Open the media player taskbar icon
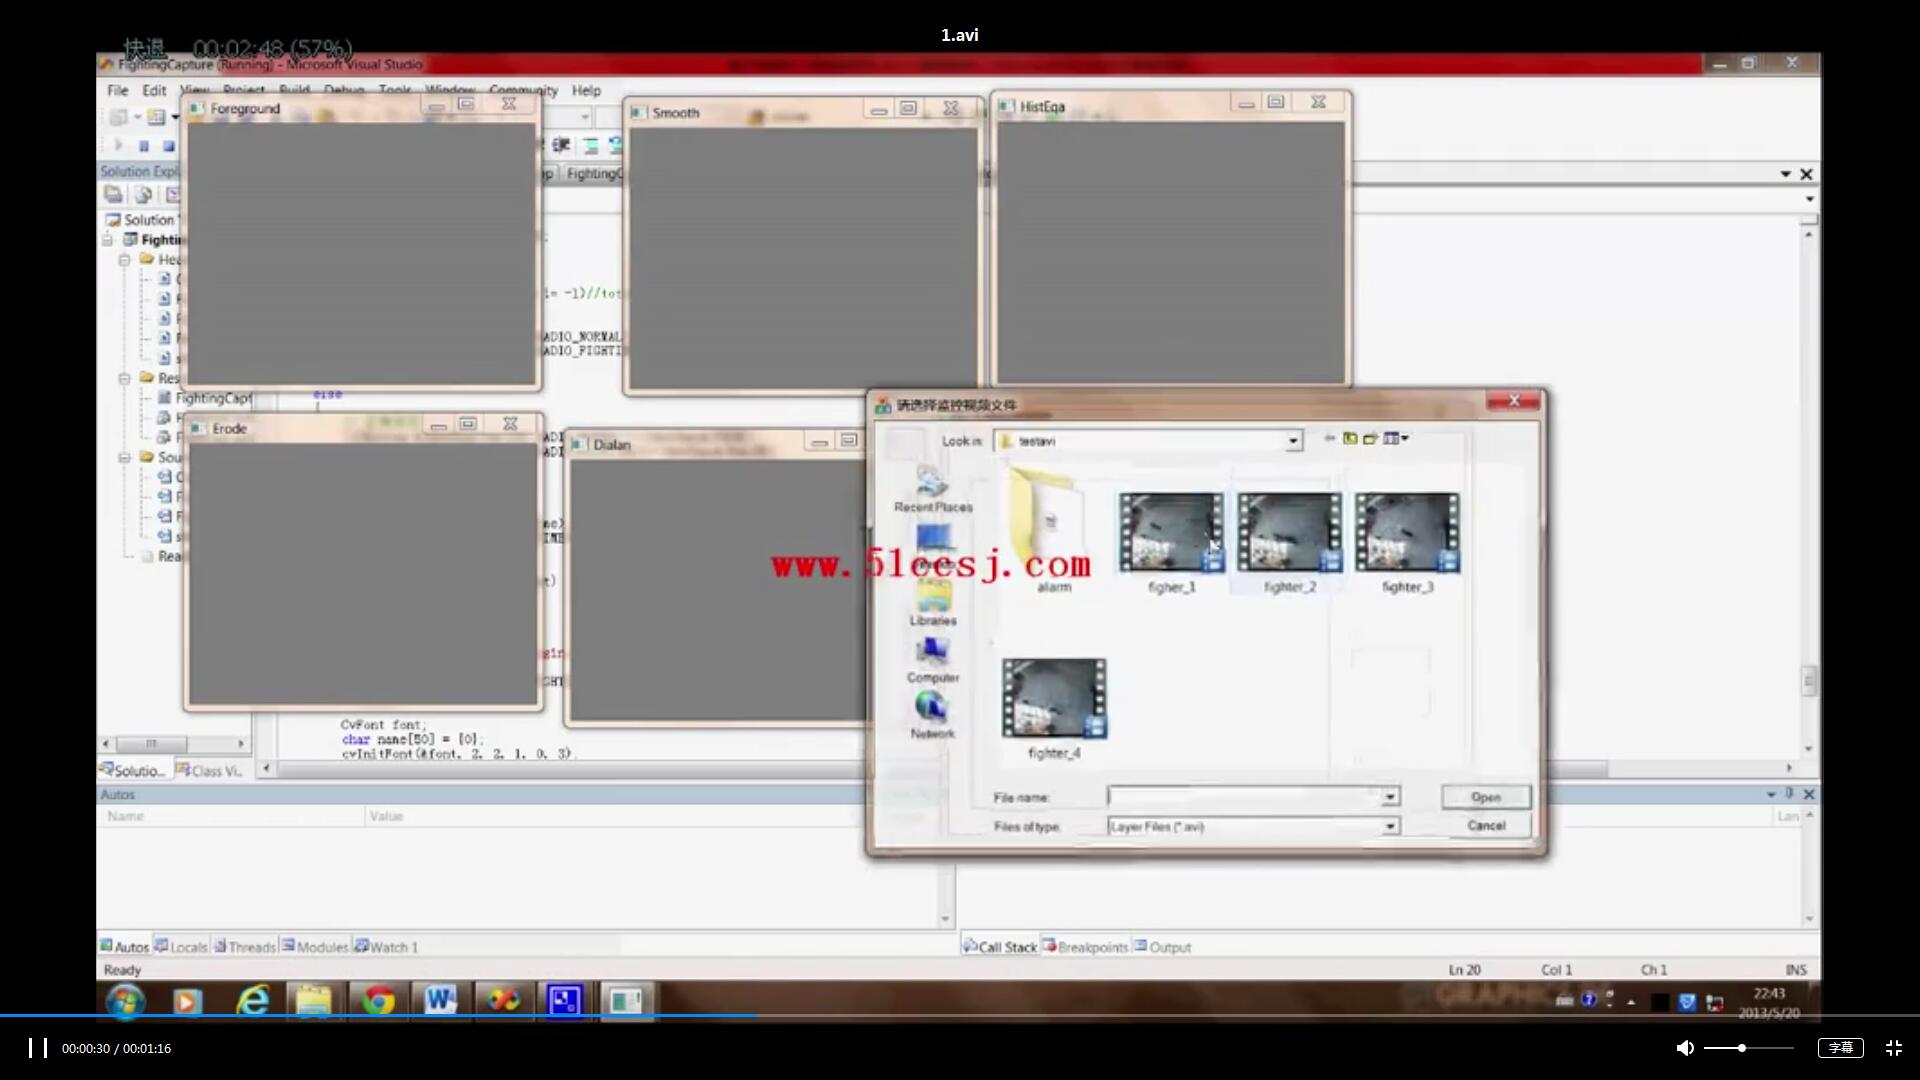Viewport: 1920px width, 1080px height. click(x=188, y=1000)
